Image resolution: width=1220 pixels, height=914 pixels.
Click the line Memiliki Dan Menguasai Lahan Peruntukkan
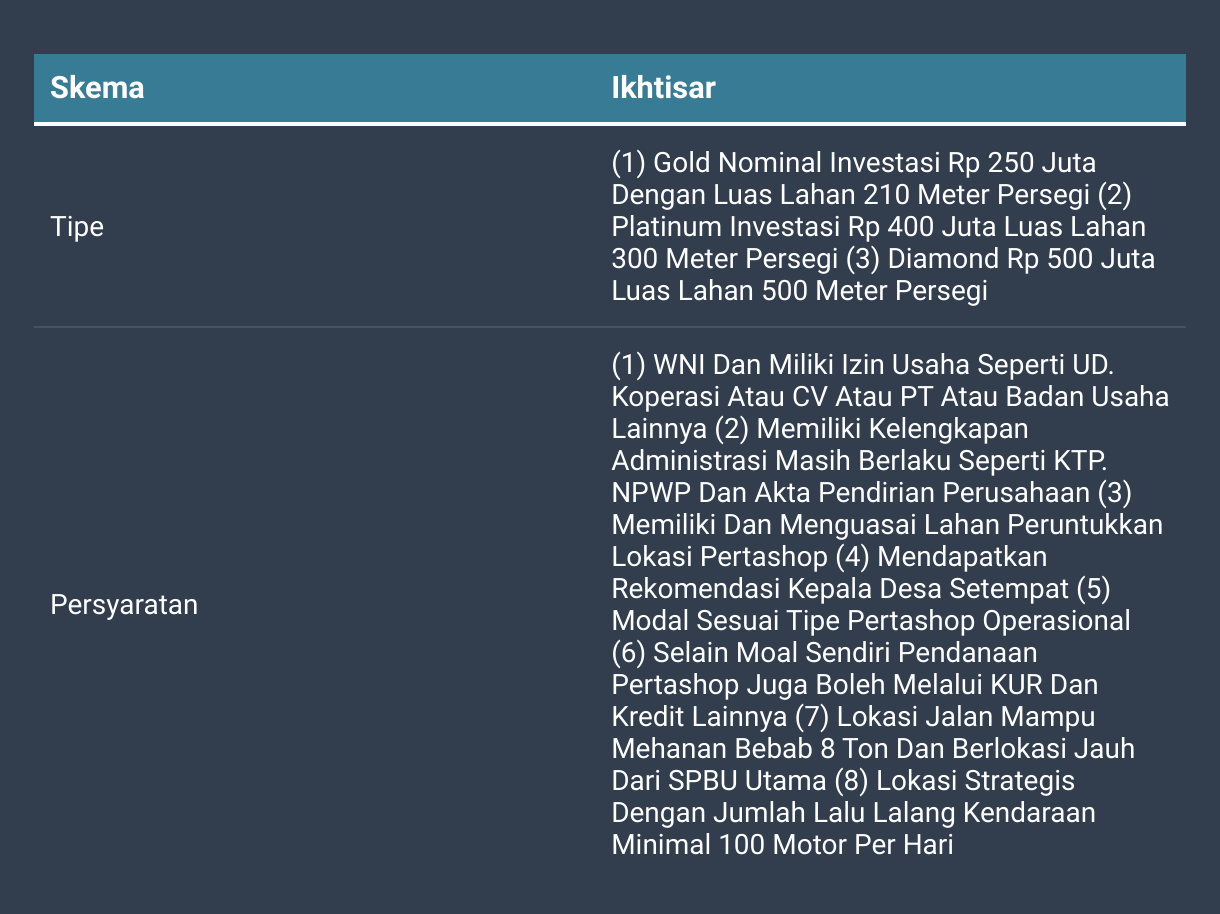click(887, 525)
